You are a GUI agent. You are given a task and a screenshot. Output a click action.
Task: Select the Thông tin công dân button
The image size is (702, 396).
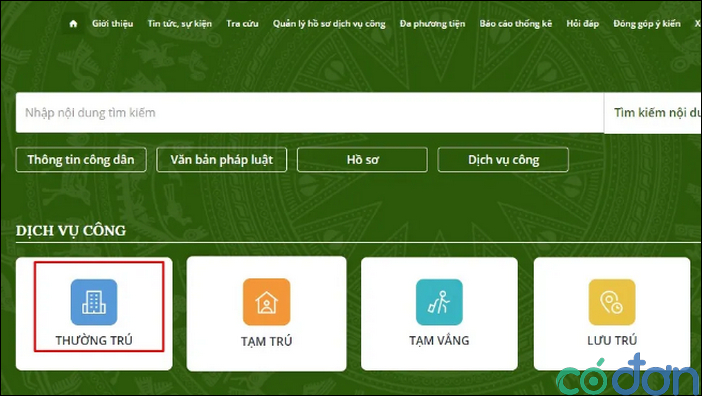tap(81, 160)
